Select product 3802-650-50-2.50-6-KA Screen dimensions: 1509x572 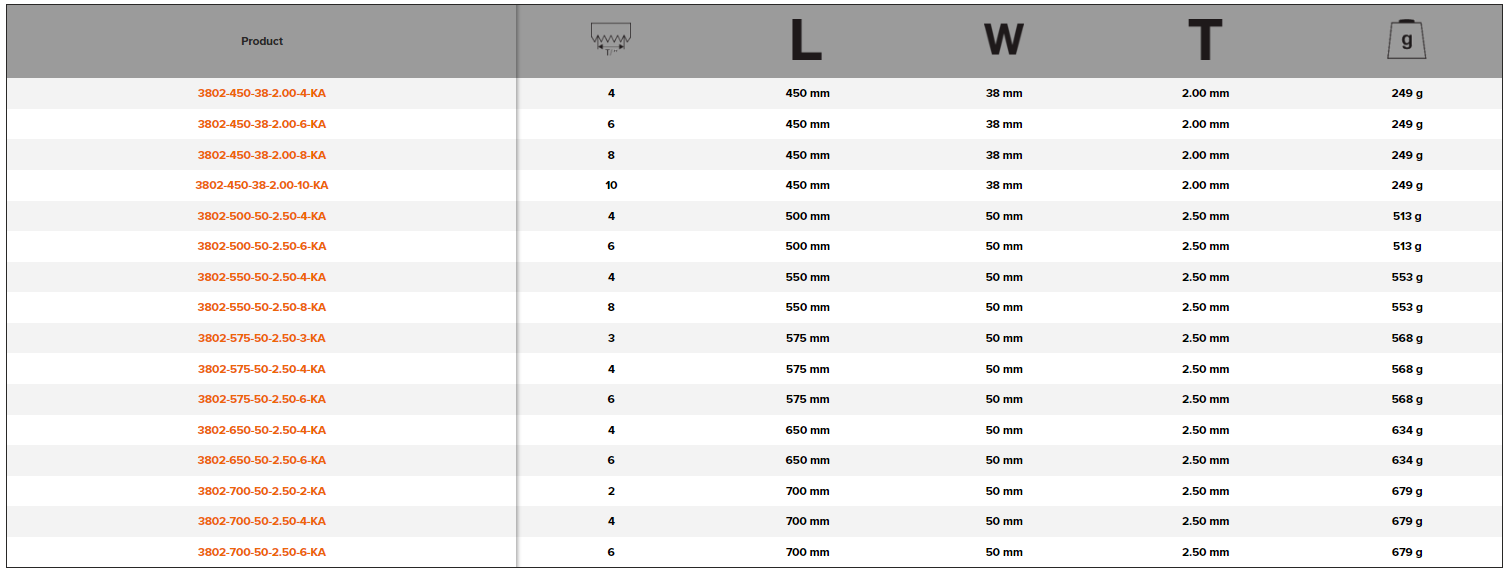pos(262,461)
